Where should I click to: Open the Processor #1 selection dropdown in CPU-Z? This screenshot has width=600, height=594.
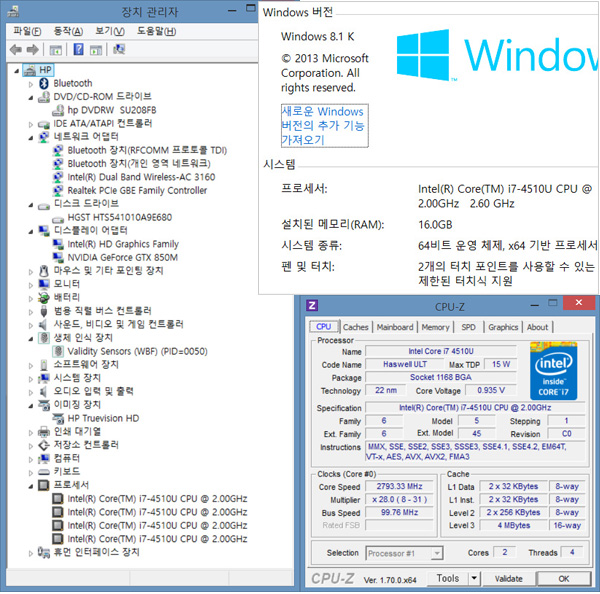437,553
